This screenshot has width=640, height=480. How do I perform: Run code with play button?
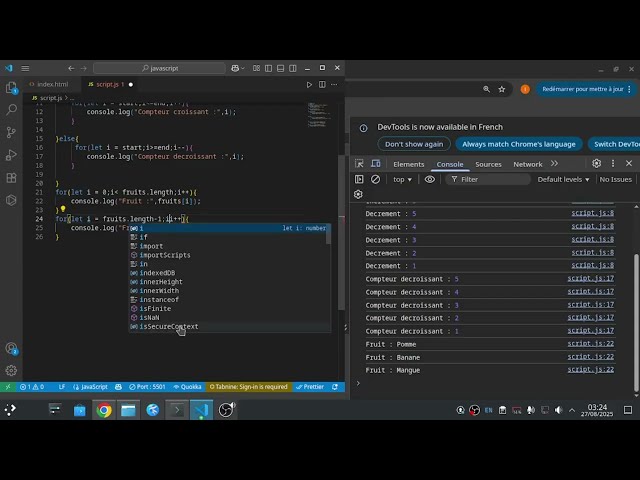(x=309, y=84)
